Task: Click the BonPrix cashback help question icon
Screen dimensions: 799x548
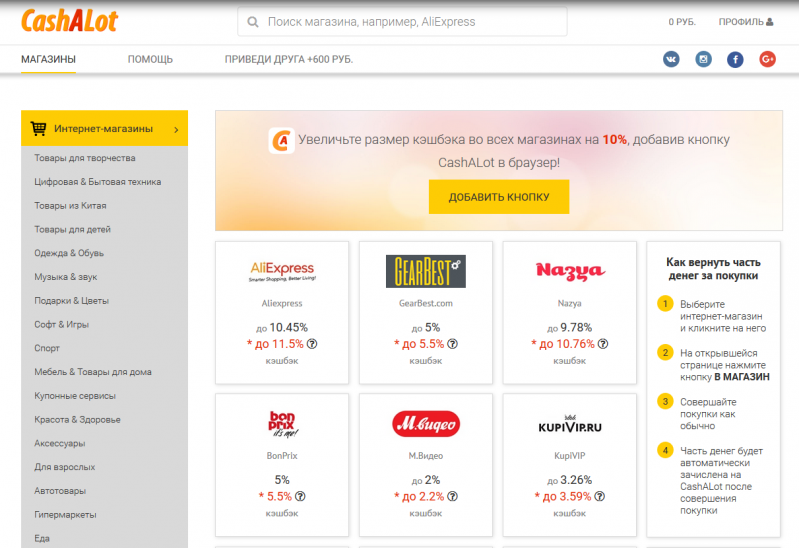Action: 300,496
